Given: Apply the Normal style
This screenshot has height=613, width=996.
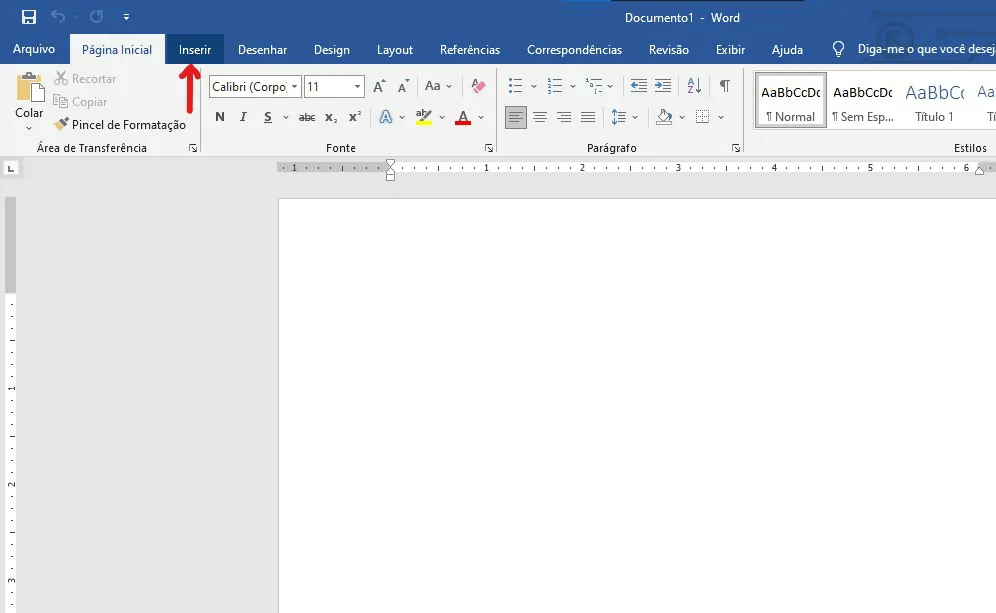Looking at the screenshot, I should (790, 100).
